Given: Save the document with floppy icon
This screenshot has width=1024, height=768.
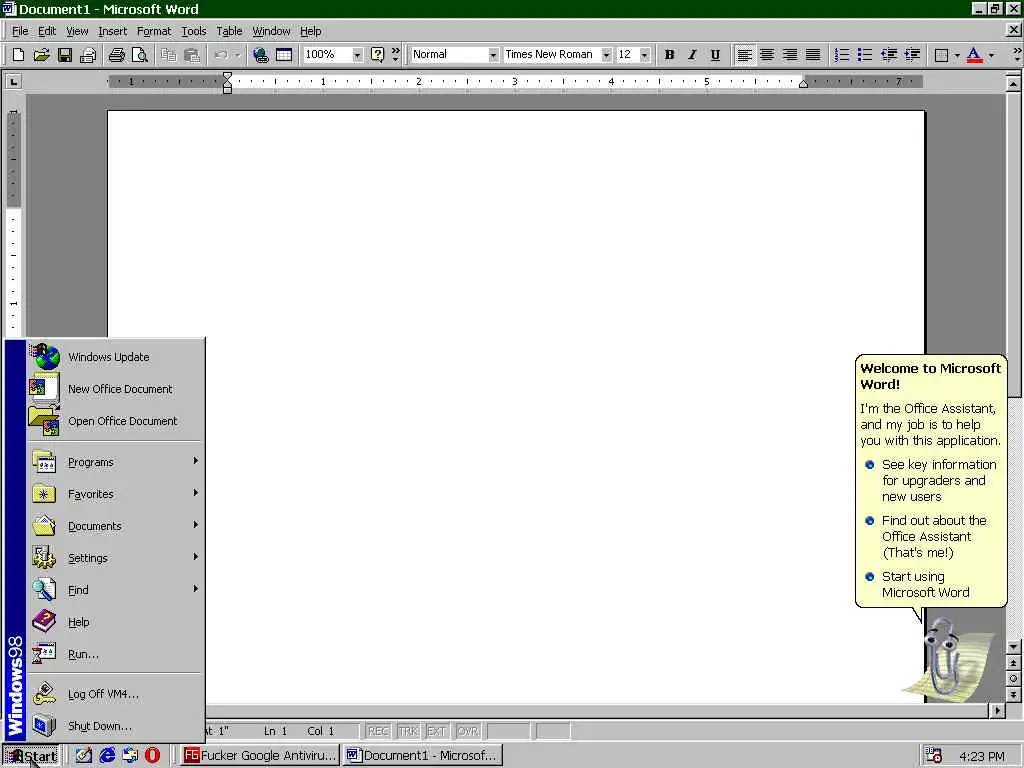Looking at the screenshot, I should point(65,55).
